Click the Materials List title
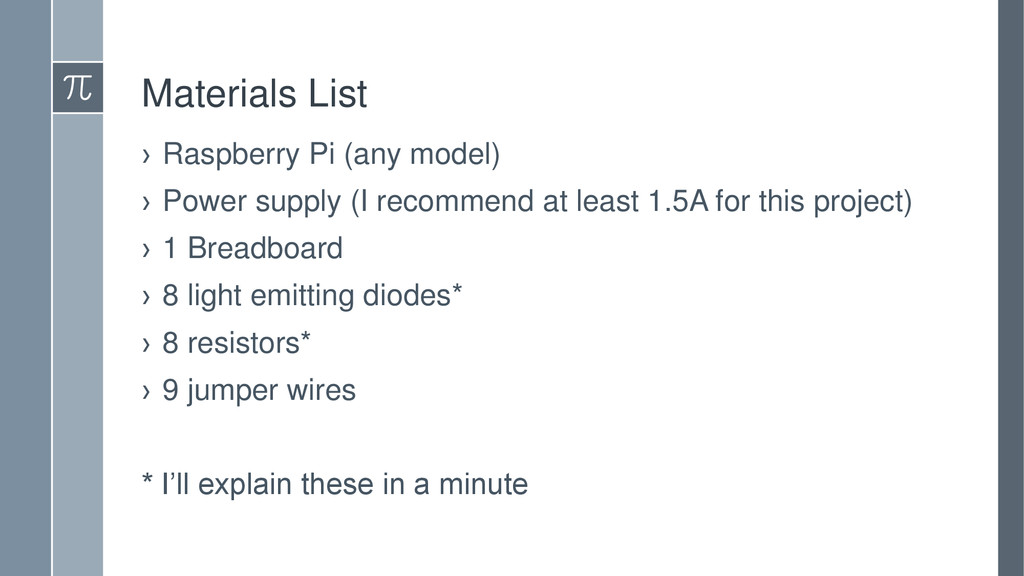The image size is (1024, 576). pos(254,93)
